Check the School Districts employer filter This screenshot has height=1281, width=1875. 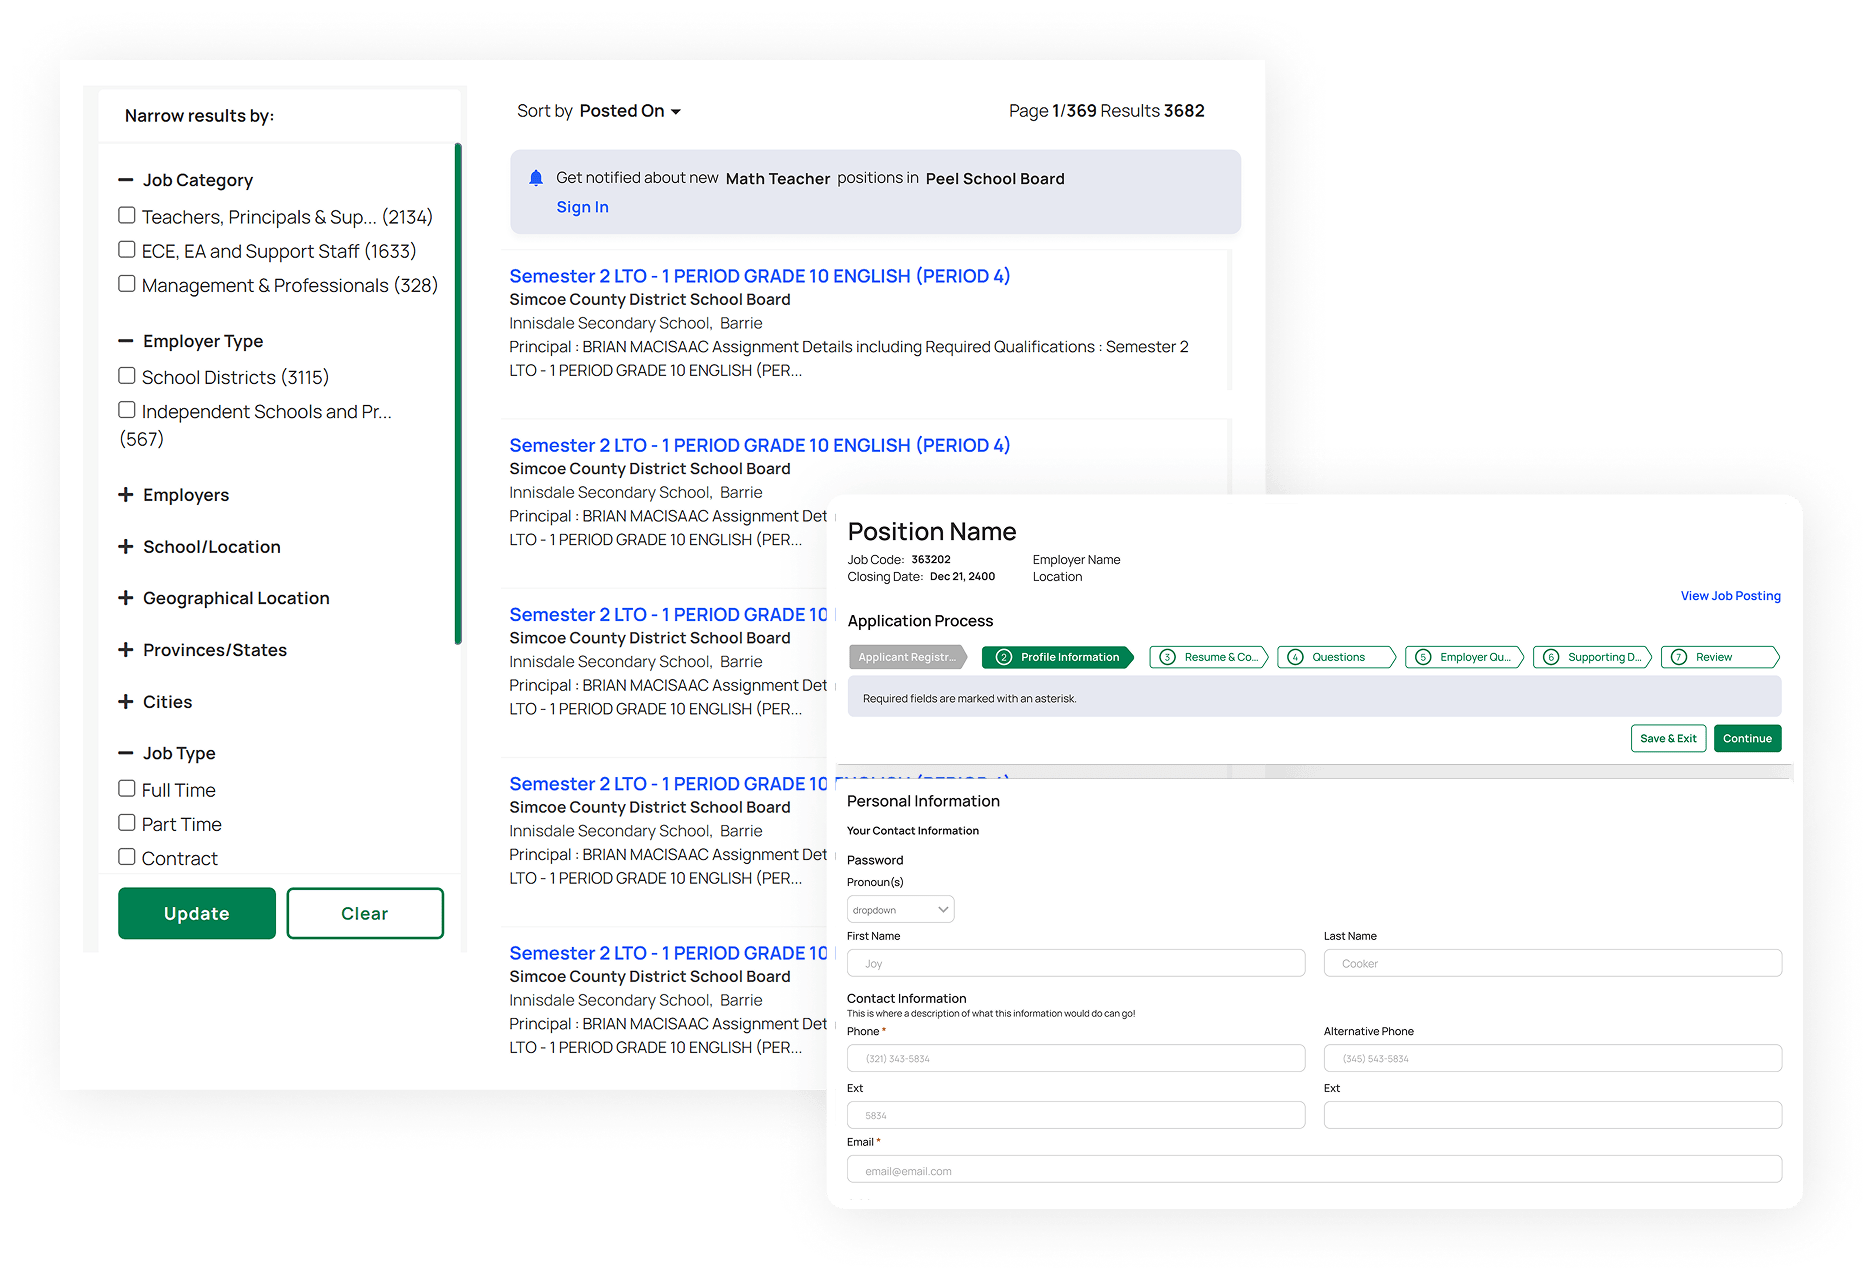coord(126,375)
